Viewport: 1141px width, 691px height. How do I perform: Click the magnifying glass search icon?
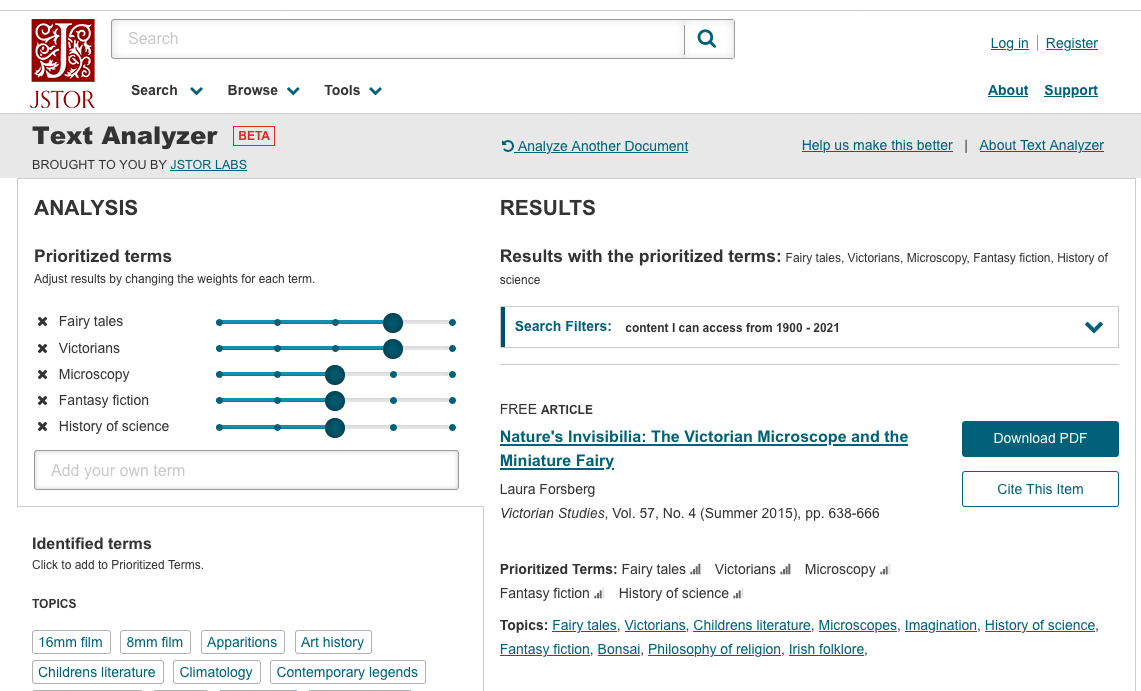point(707,39)
